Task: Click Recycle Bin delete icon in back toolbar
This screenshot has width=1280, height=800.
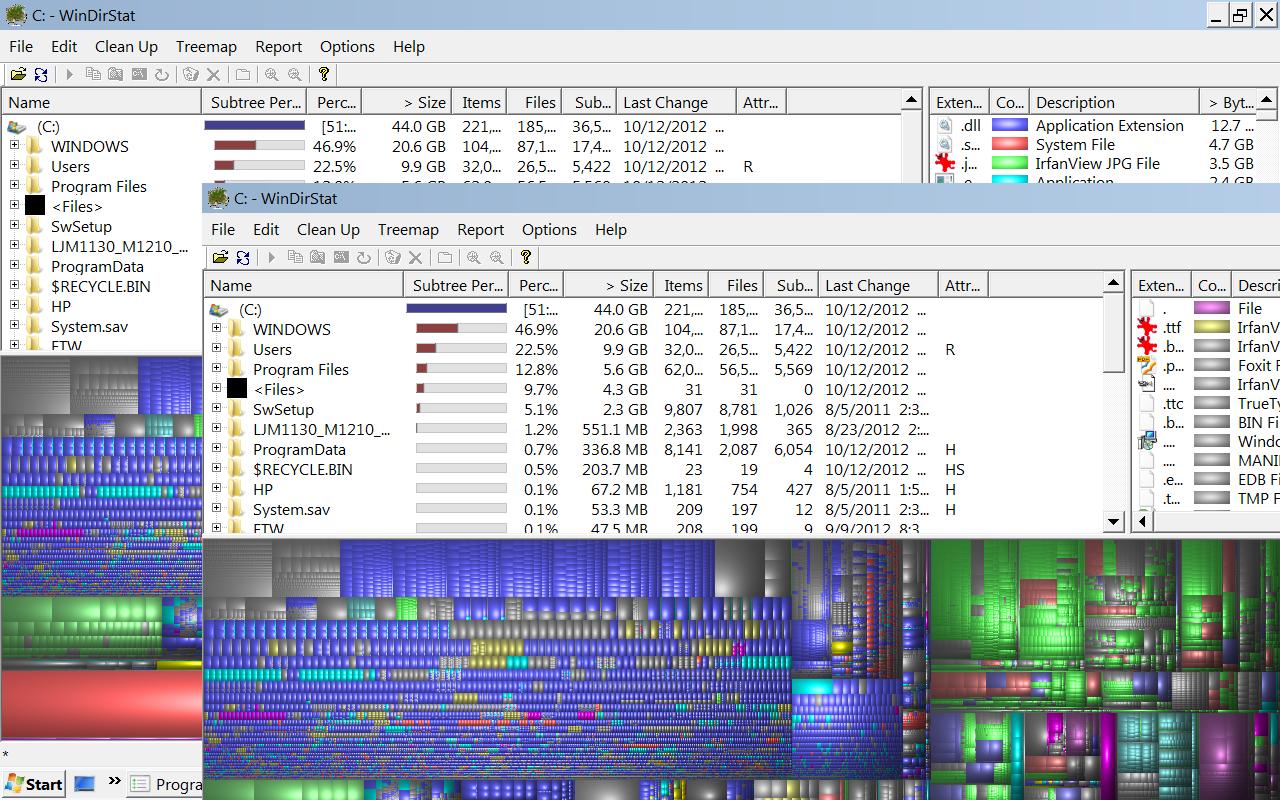Action: click(x=191, y=74)
